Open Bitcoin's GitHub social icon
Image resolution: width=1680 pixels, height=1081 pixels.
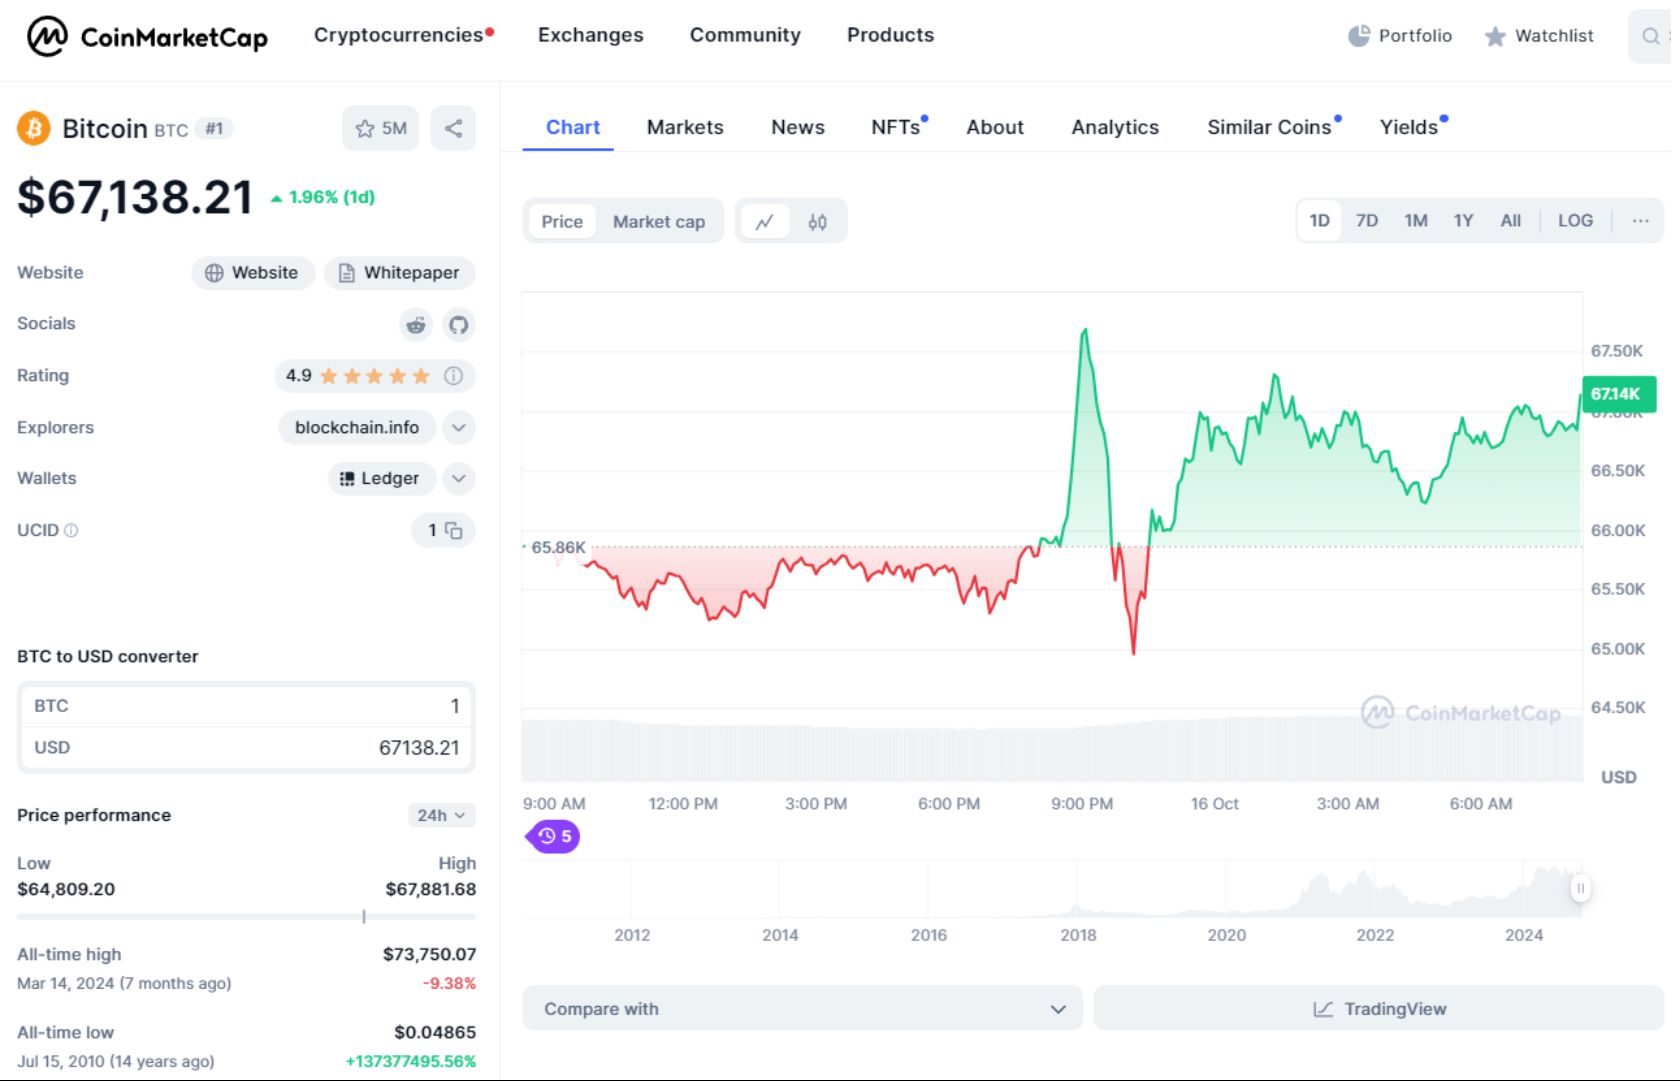(x=458, y=325)
